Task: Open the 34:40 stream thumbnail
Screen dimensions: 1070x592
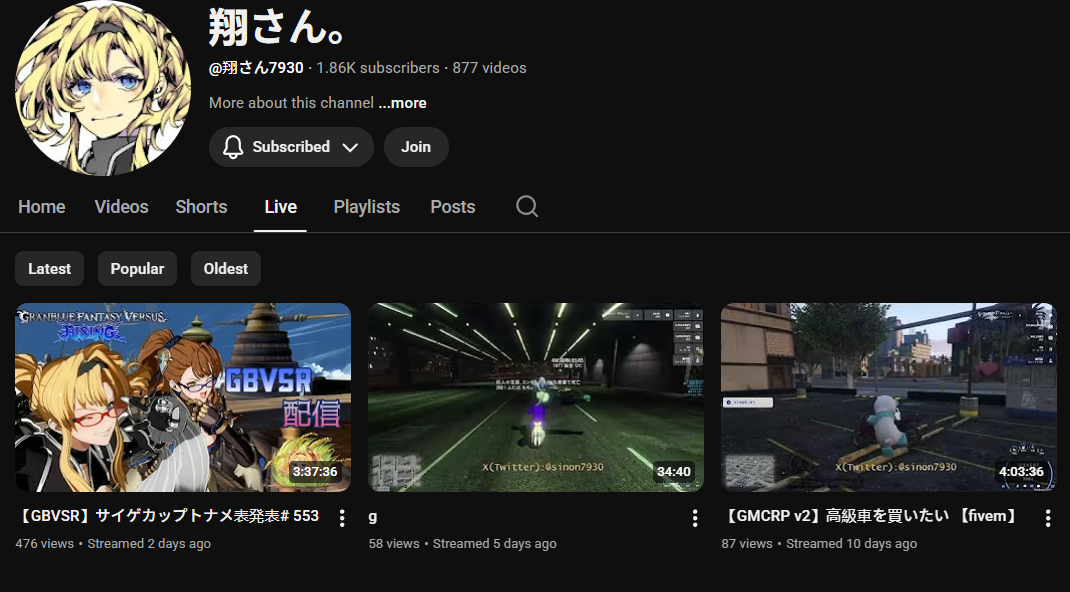Action: click(x=536, y=397)
